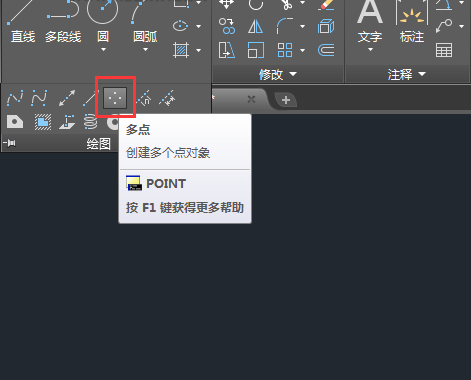Click the Trim scissors icon
The image size is (471, 380).
click(x=287, y=5)
